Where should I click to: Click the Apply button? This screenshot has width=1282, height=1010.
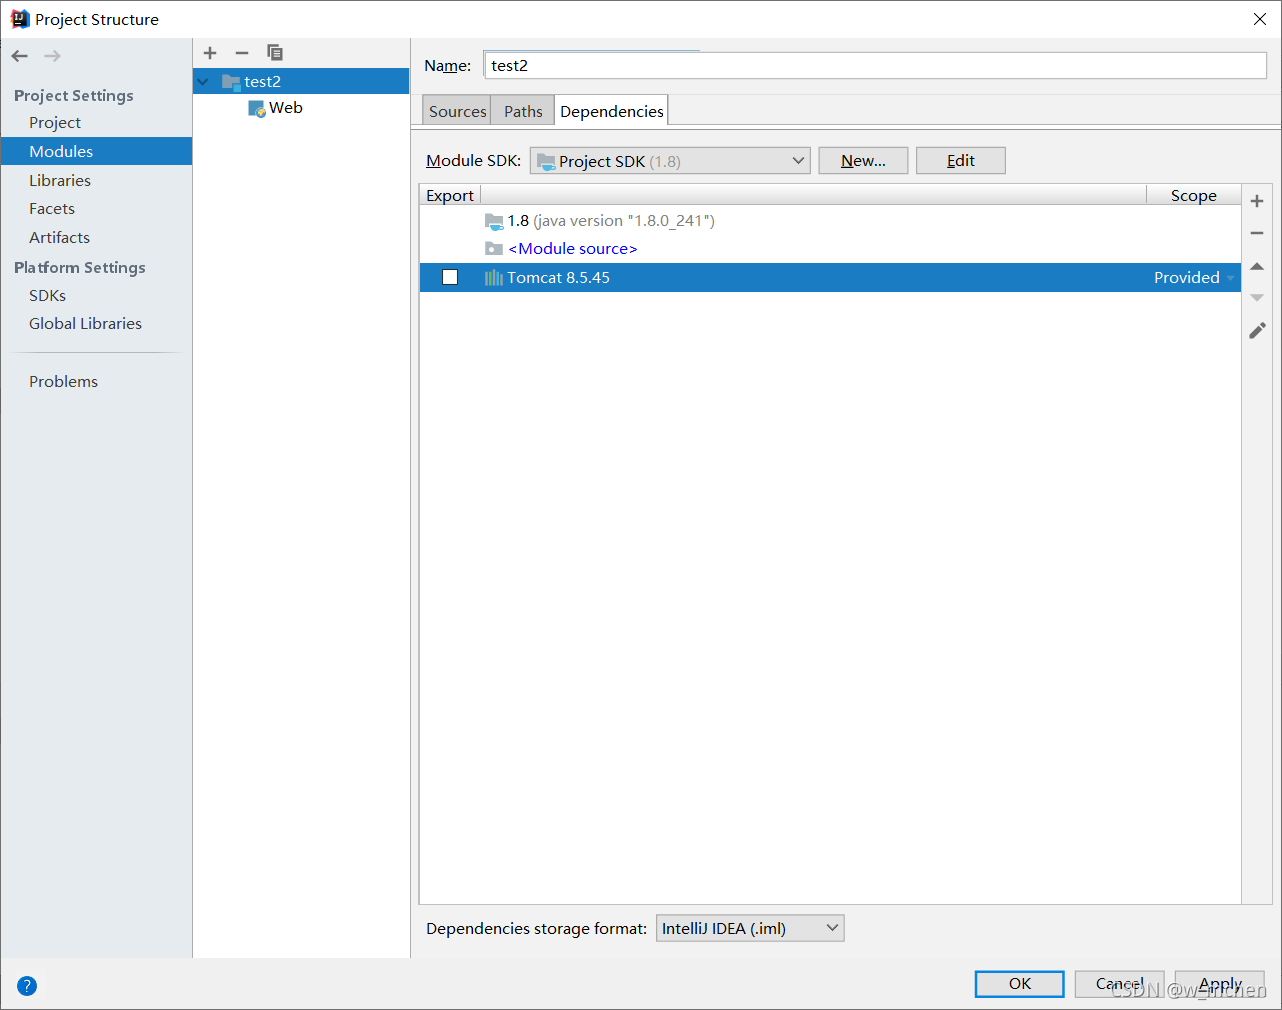tap(1220, 984)
